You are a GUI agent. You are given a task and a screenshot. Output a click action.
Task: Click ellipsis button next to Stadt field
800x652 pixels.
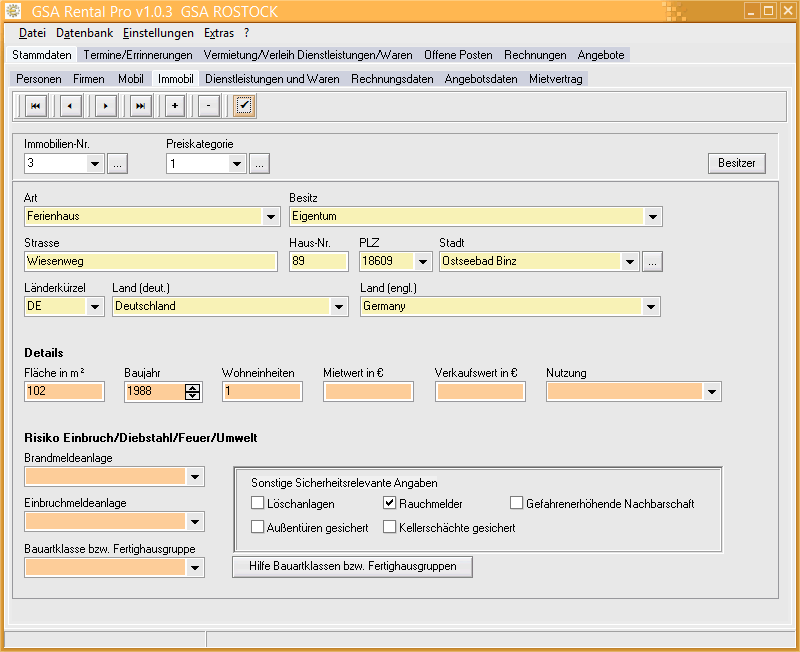[652, 262]
